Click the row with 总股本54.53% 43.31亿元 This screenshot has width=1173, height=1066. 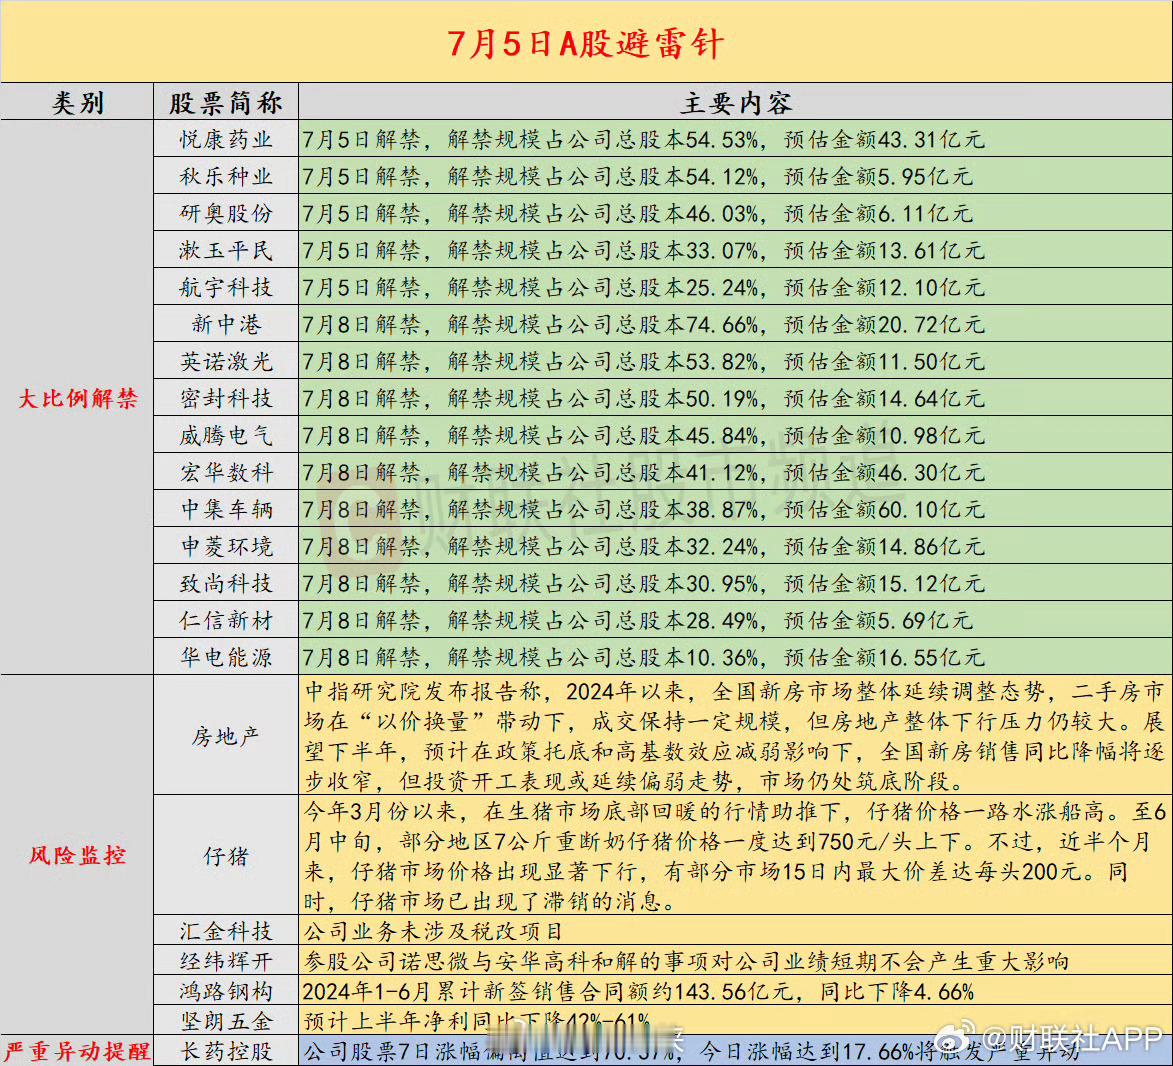735,139
